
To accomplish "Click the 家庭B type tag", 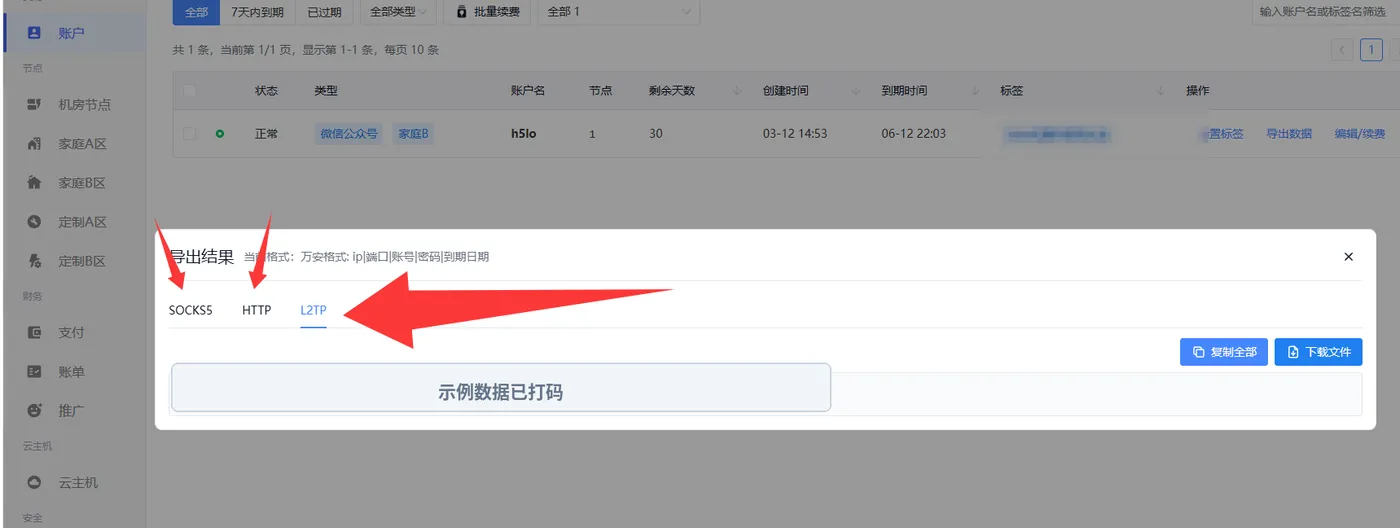I will [415, 133].
